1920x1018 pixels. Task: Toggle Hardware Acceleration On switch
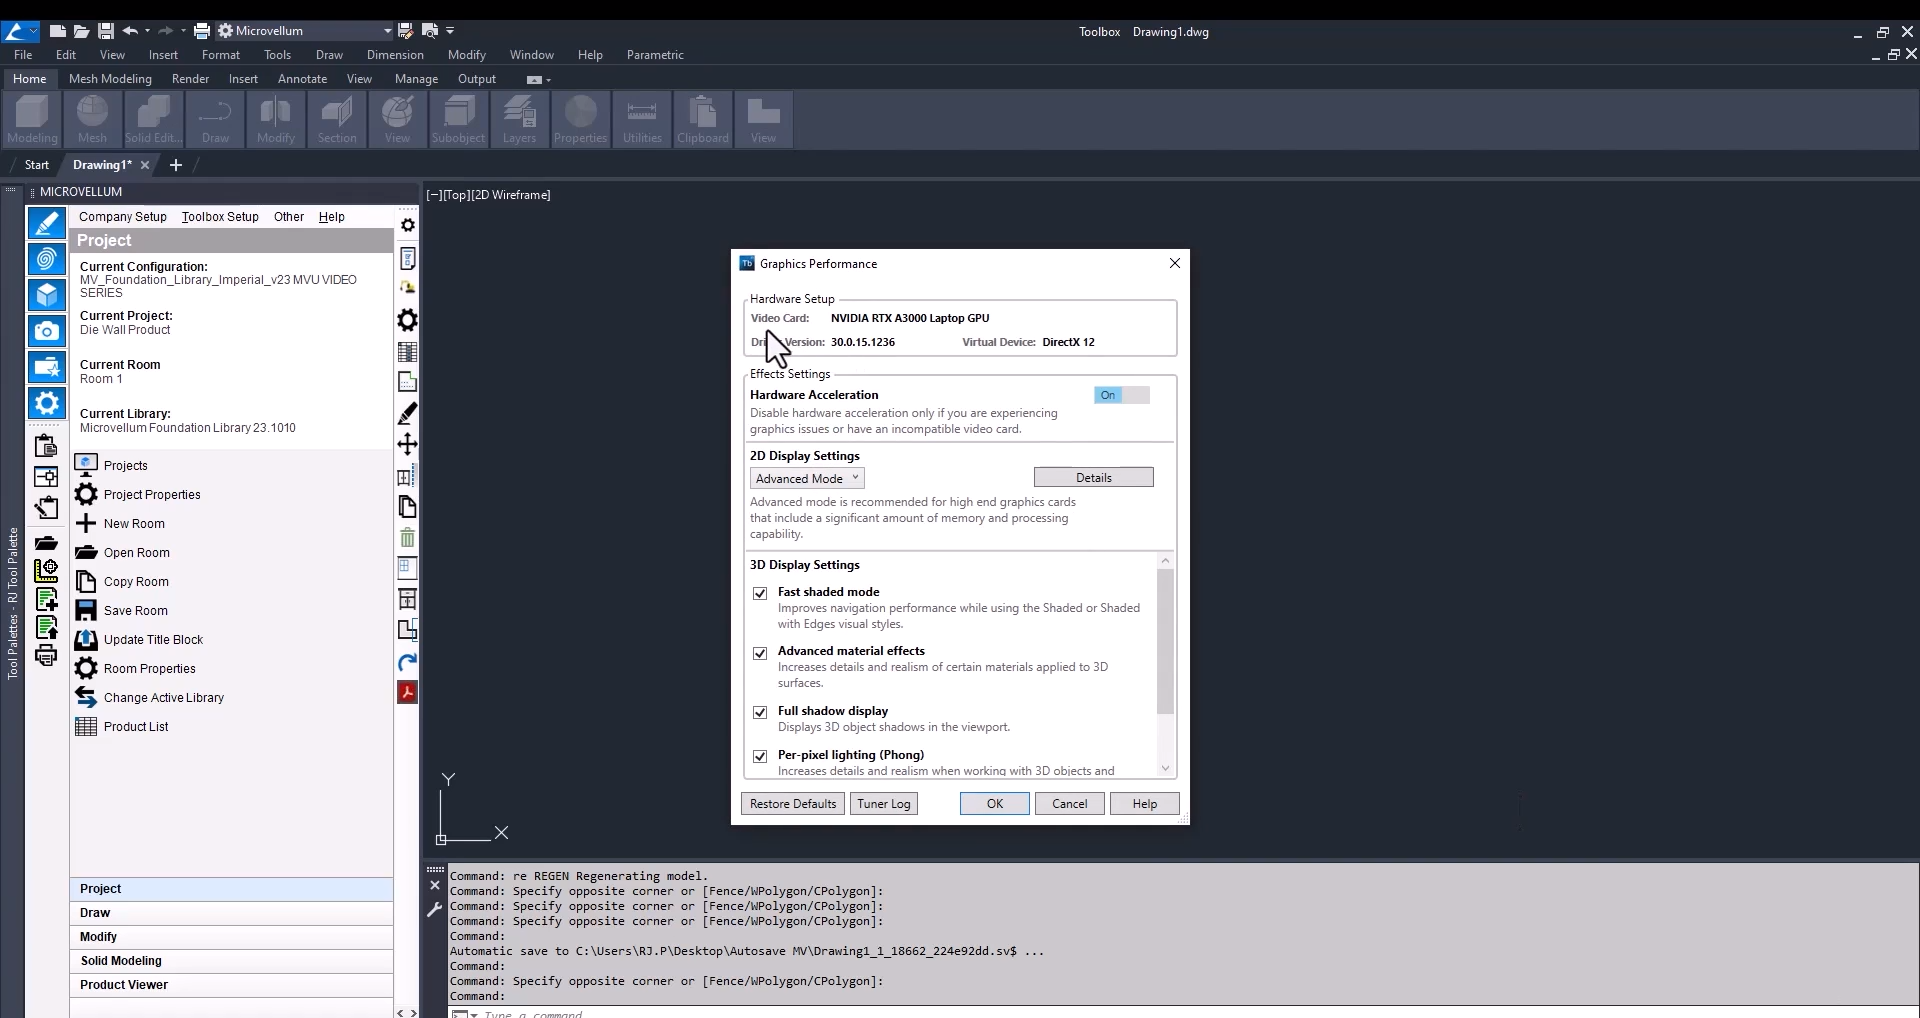point(1122,395)
